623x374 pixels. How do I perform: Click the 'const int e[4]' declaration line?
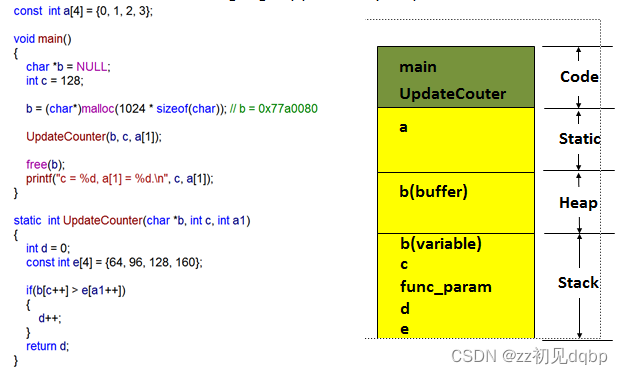114,262
